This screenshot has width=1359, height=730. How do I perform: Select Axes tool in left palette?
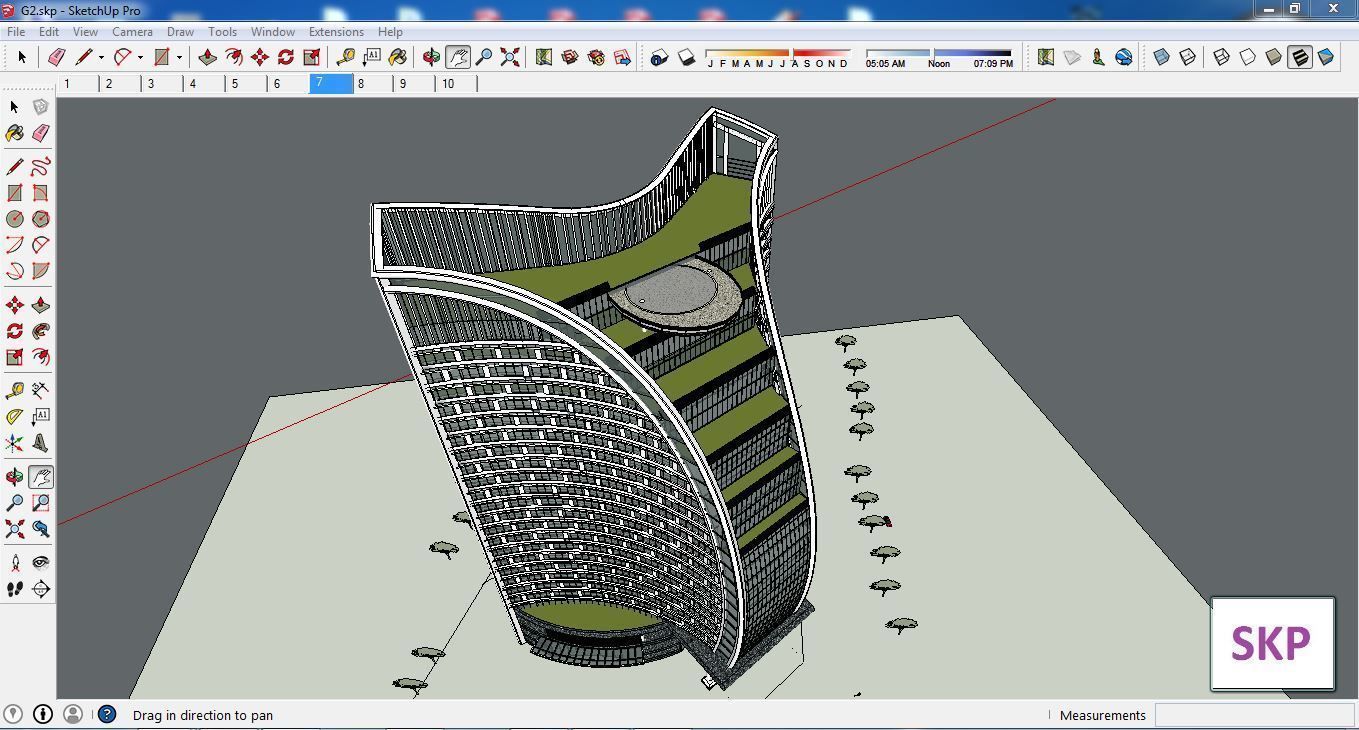(x=15, y=442)
